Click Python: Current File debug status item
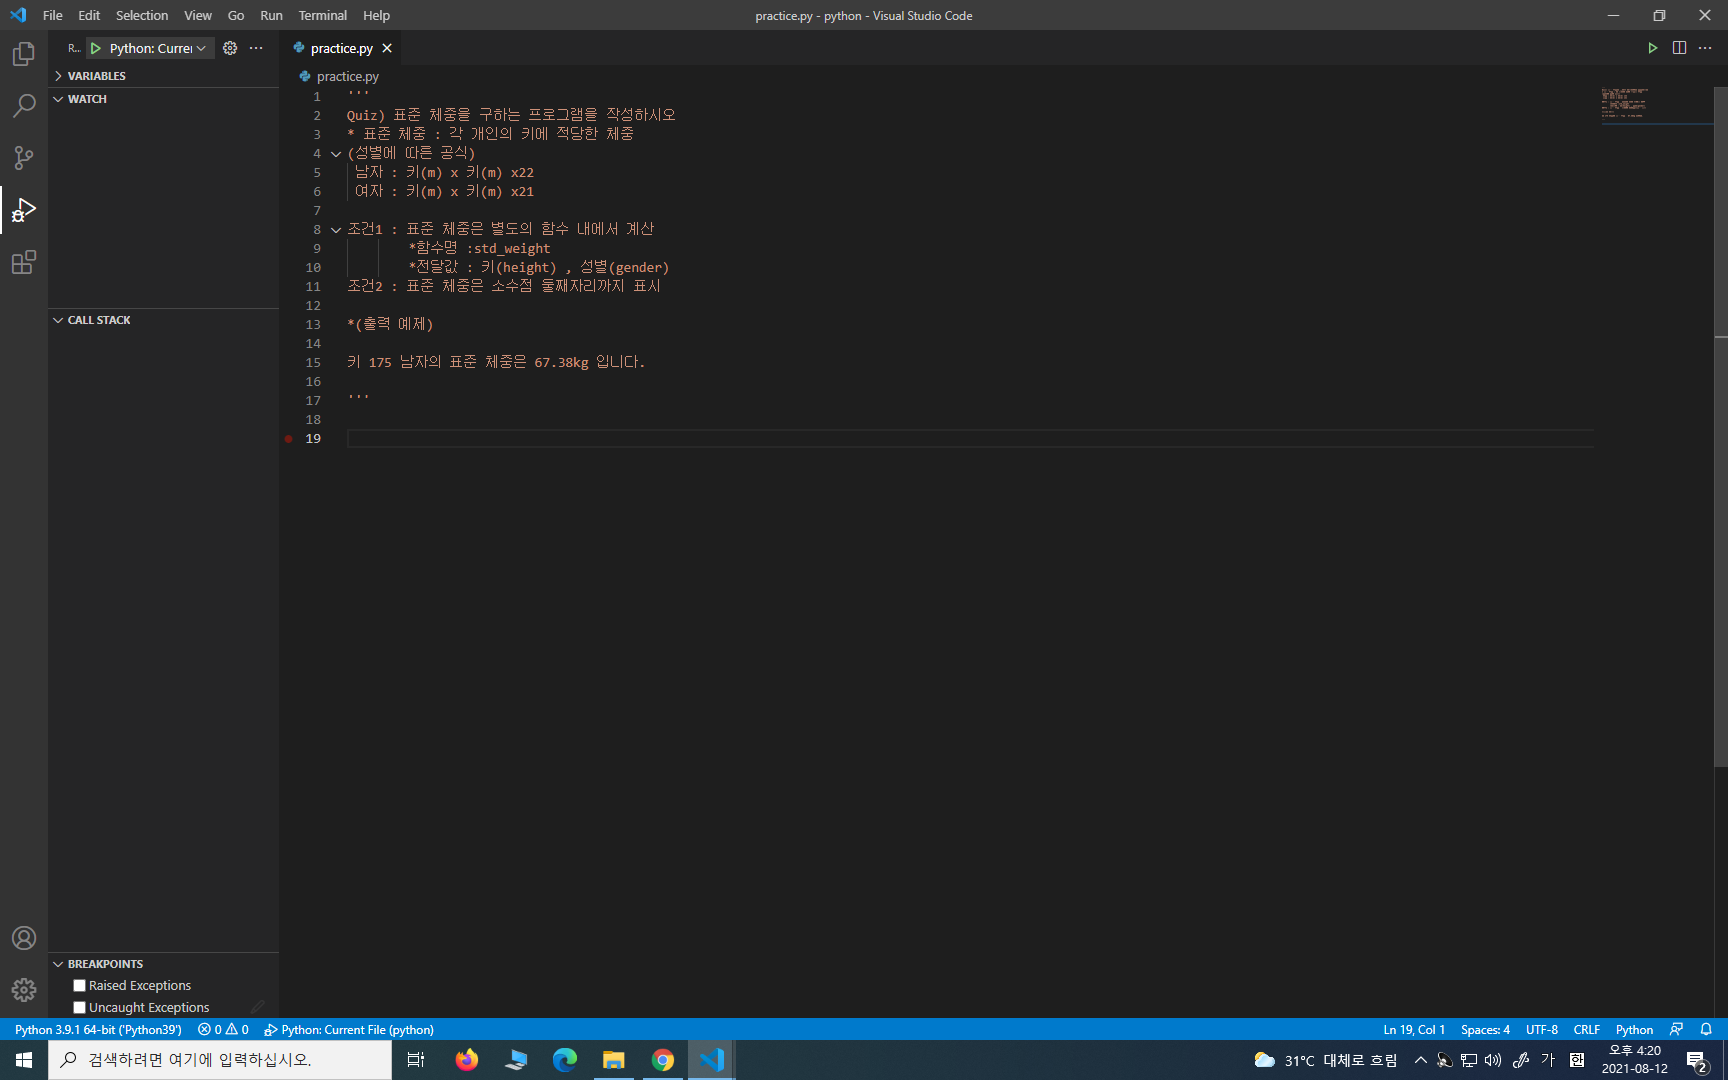Viewport: 1728px width, 1080px height. [349, 1029]
